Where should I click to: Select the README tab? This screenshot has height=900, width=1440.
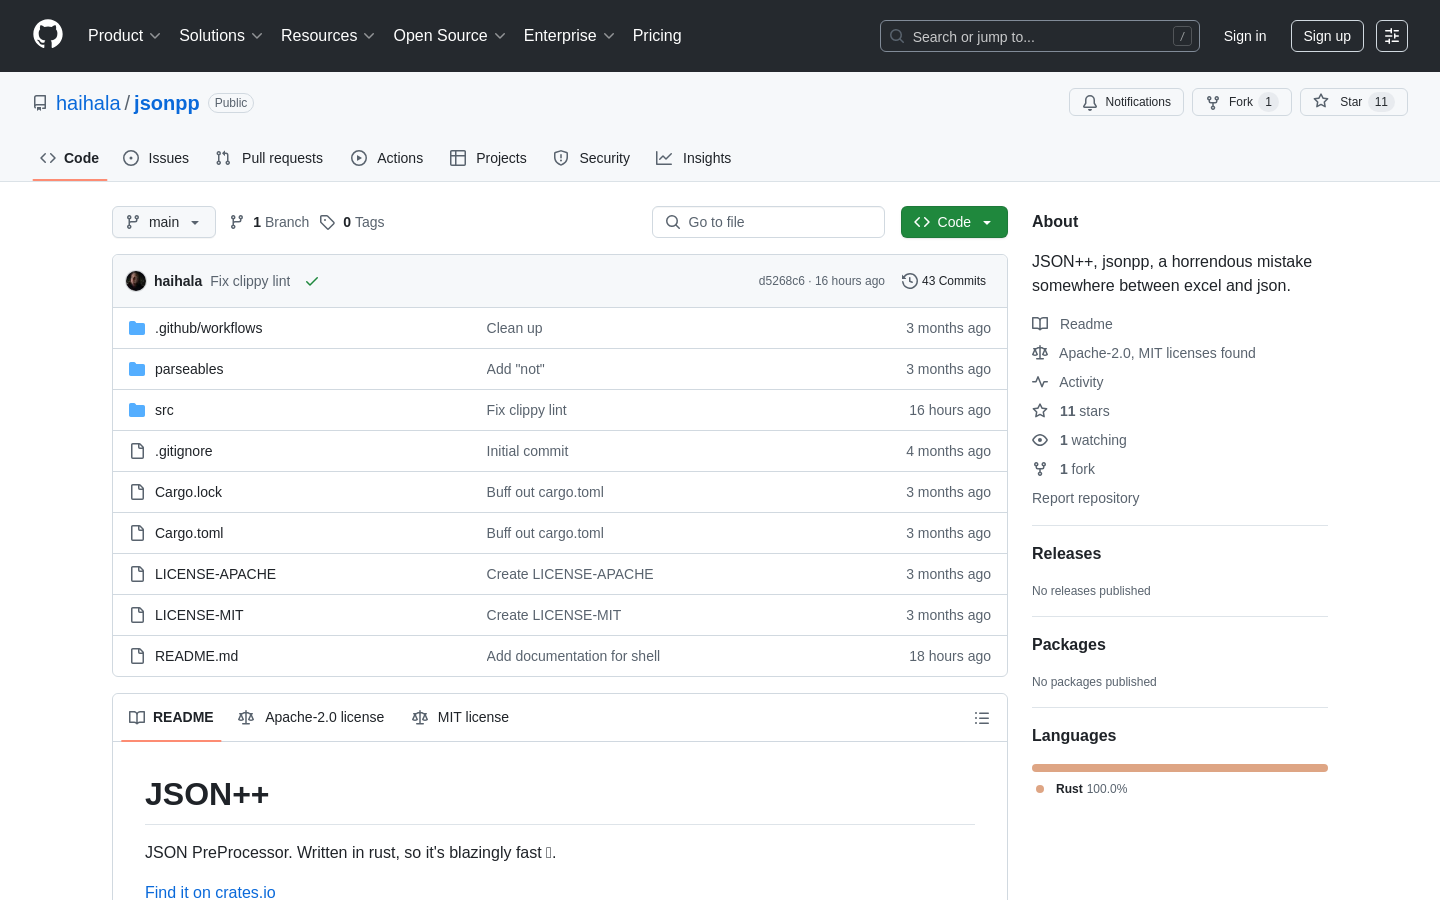coord(171,717)
